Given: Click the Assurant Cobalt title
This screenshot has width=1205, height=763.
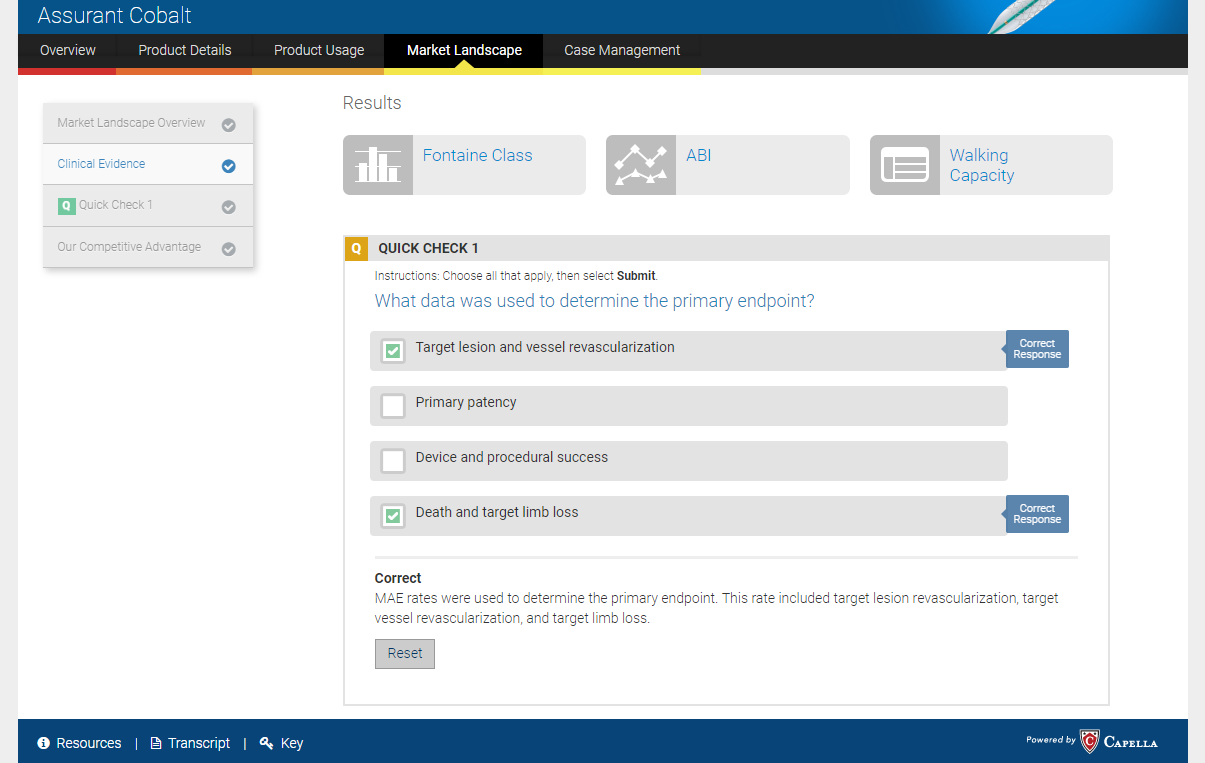Looking at the screenshot, I should tap(114, 15).
